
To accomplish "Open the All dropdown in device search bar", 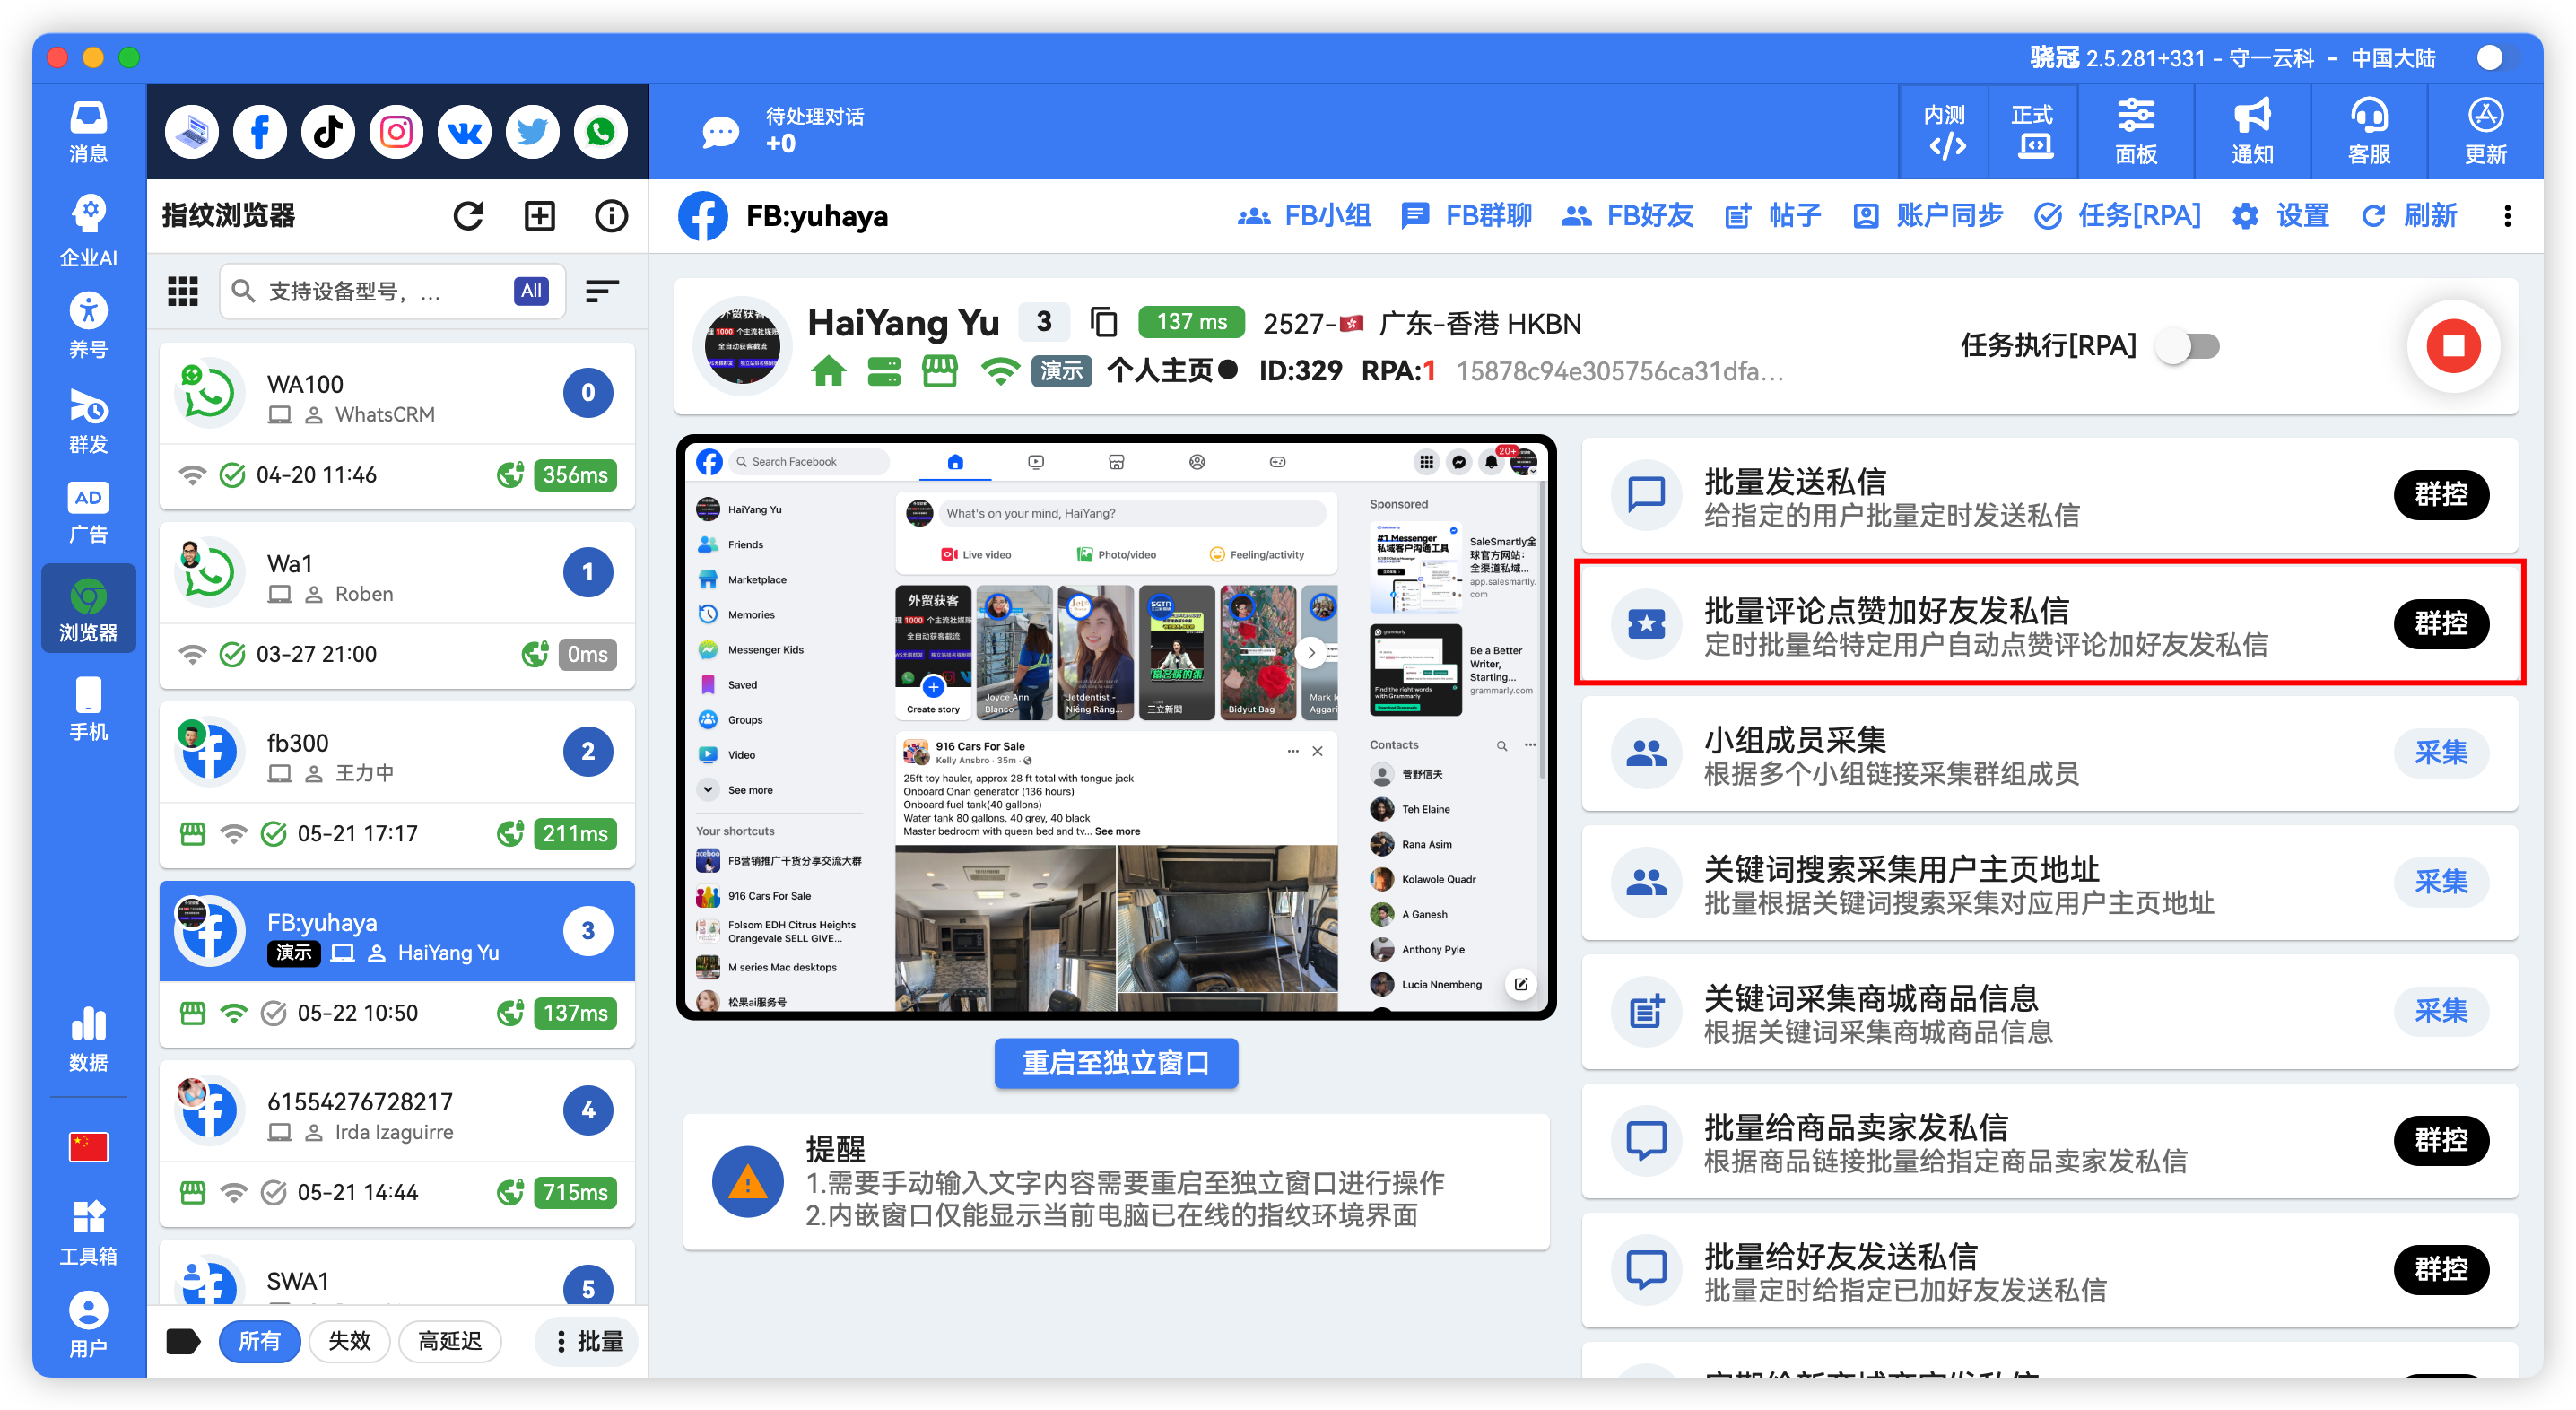I will [531, 291].
